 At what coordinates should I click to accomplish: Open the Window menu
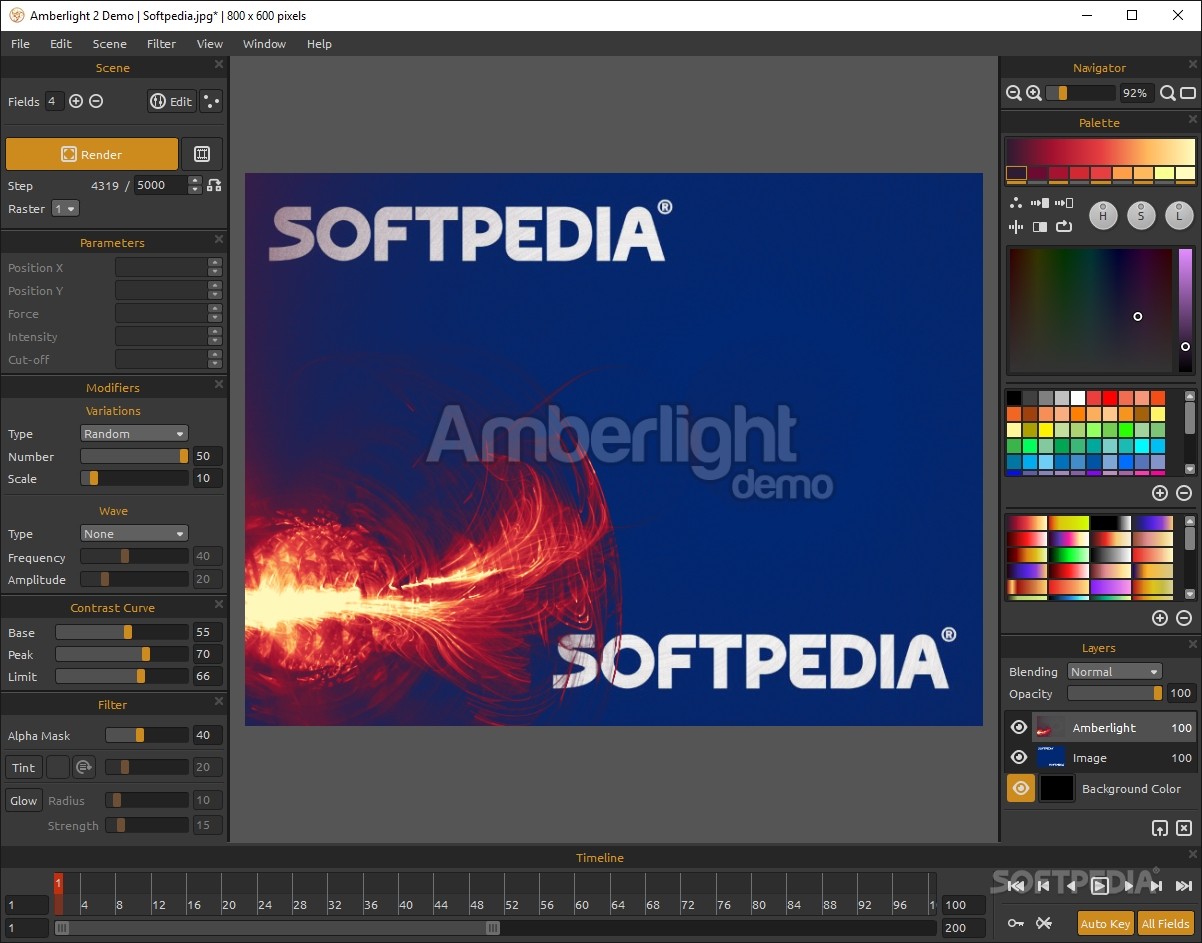[x=264, y=43]
